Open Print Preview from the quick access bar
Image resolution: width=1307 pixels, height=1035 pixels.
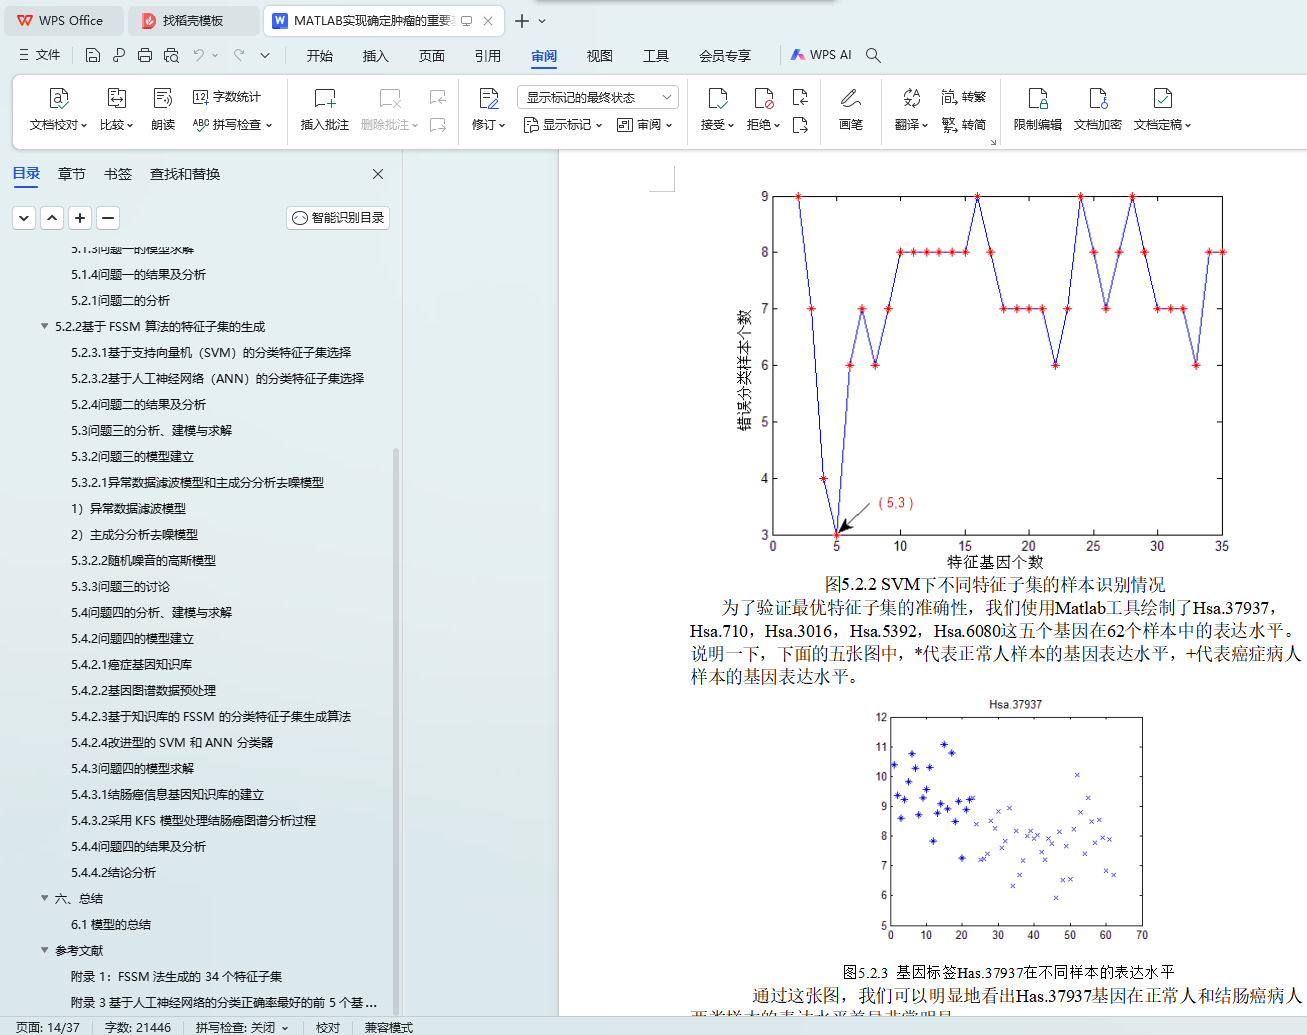[171, 56]
